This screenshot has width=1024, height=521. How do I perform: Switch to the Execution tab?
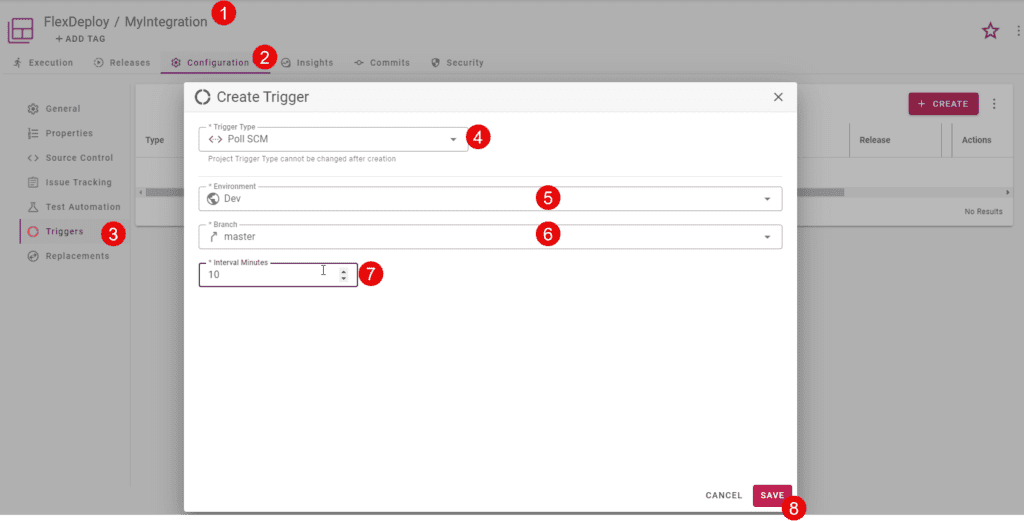43,63
